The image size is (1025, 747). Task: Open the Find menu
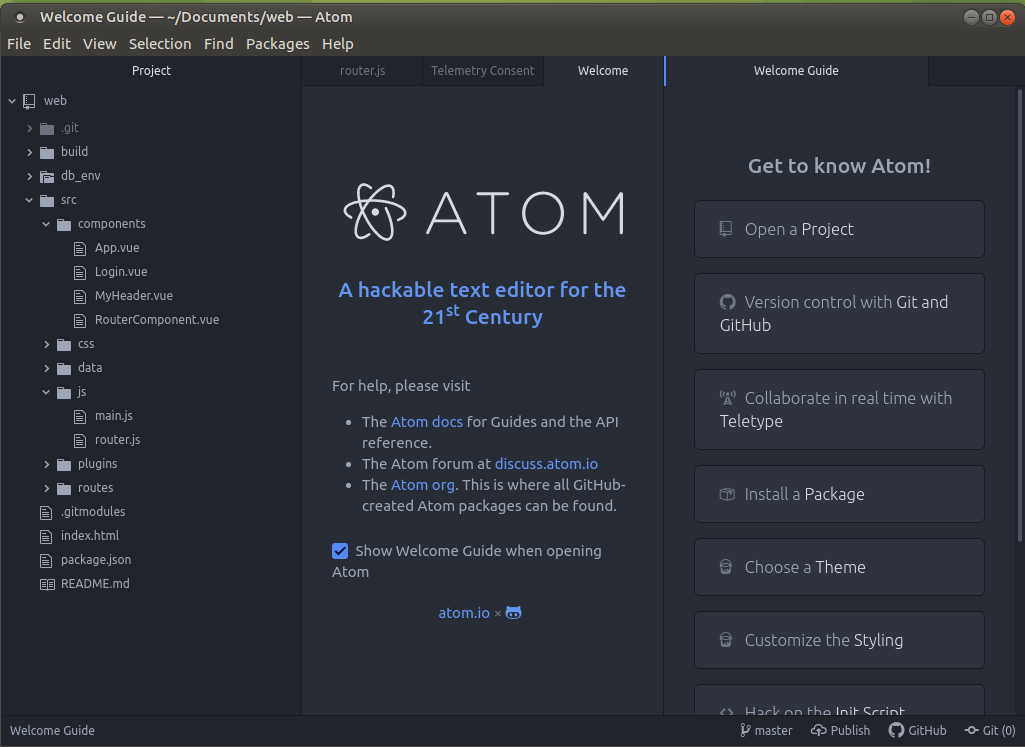[x=218, y=44]
